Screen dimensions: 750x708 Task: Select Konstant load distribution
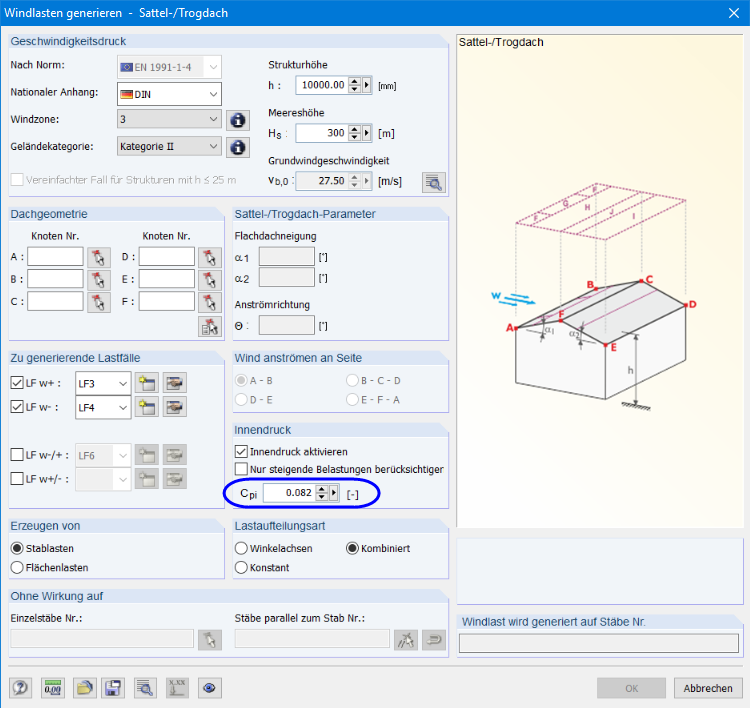(x=241, y=567)
